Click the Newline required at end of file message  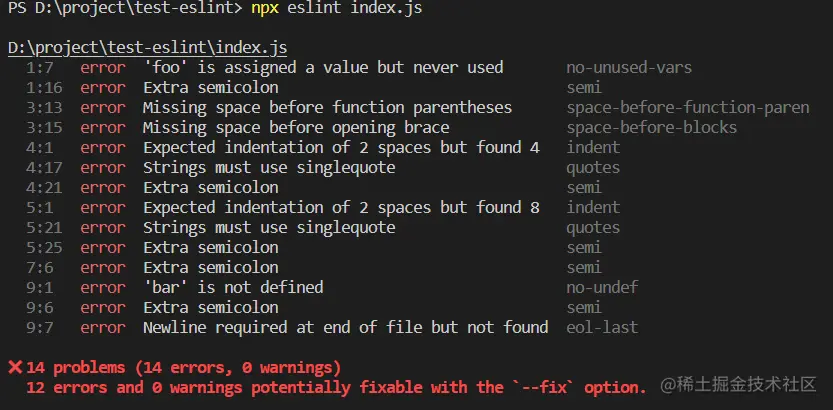pyautogui.click(x=346, y=327)
